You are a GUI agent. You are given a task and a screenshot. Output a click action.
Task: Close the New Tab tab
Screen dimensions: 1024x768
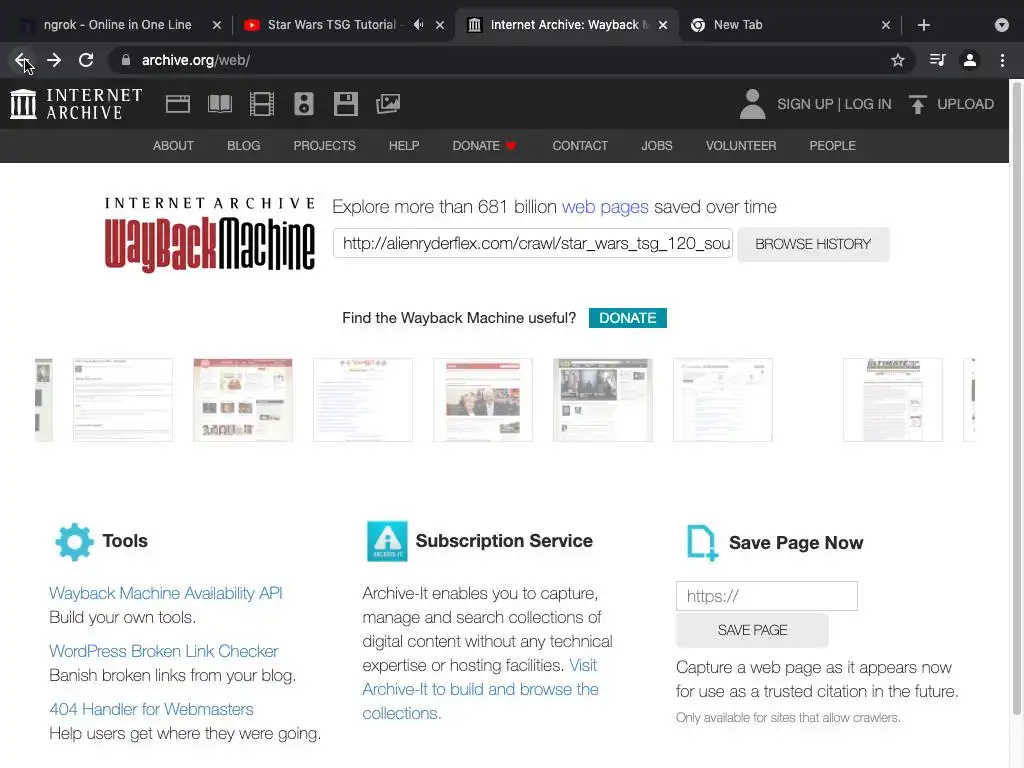(x=886, y=25)
